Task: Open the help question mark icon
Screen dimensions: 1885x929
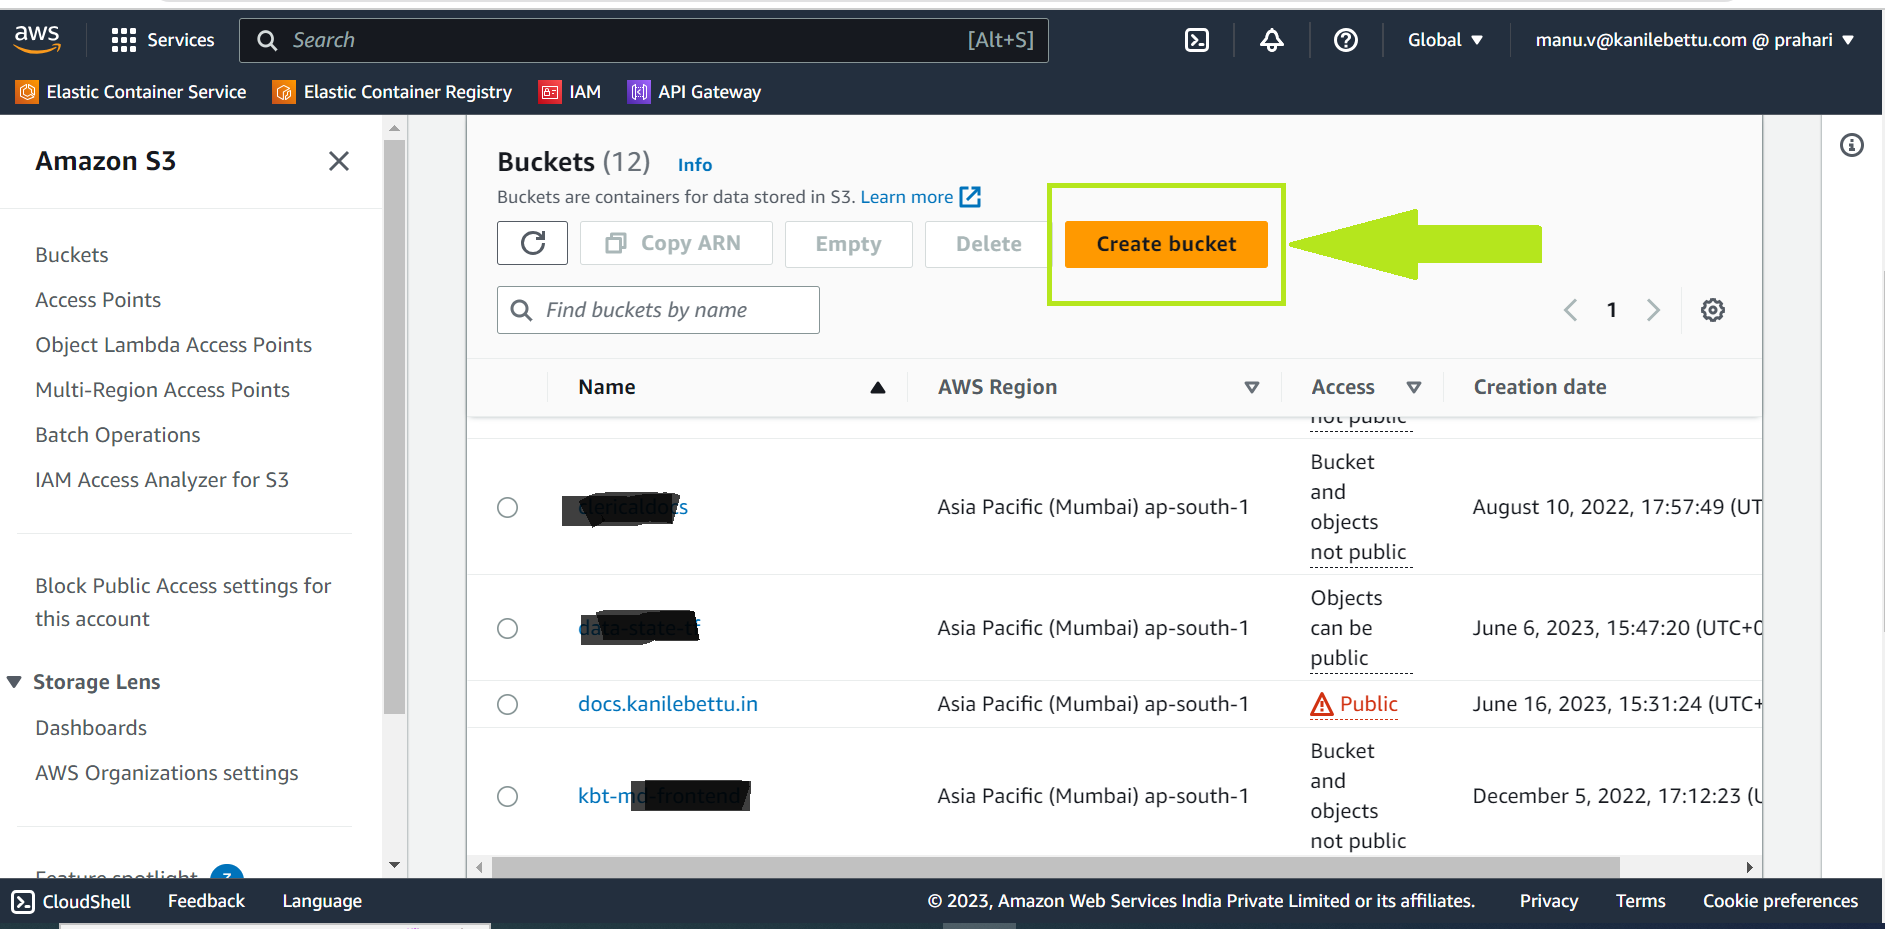Action: (x=1346, y=40)
